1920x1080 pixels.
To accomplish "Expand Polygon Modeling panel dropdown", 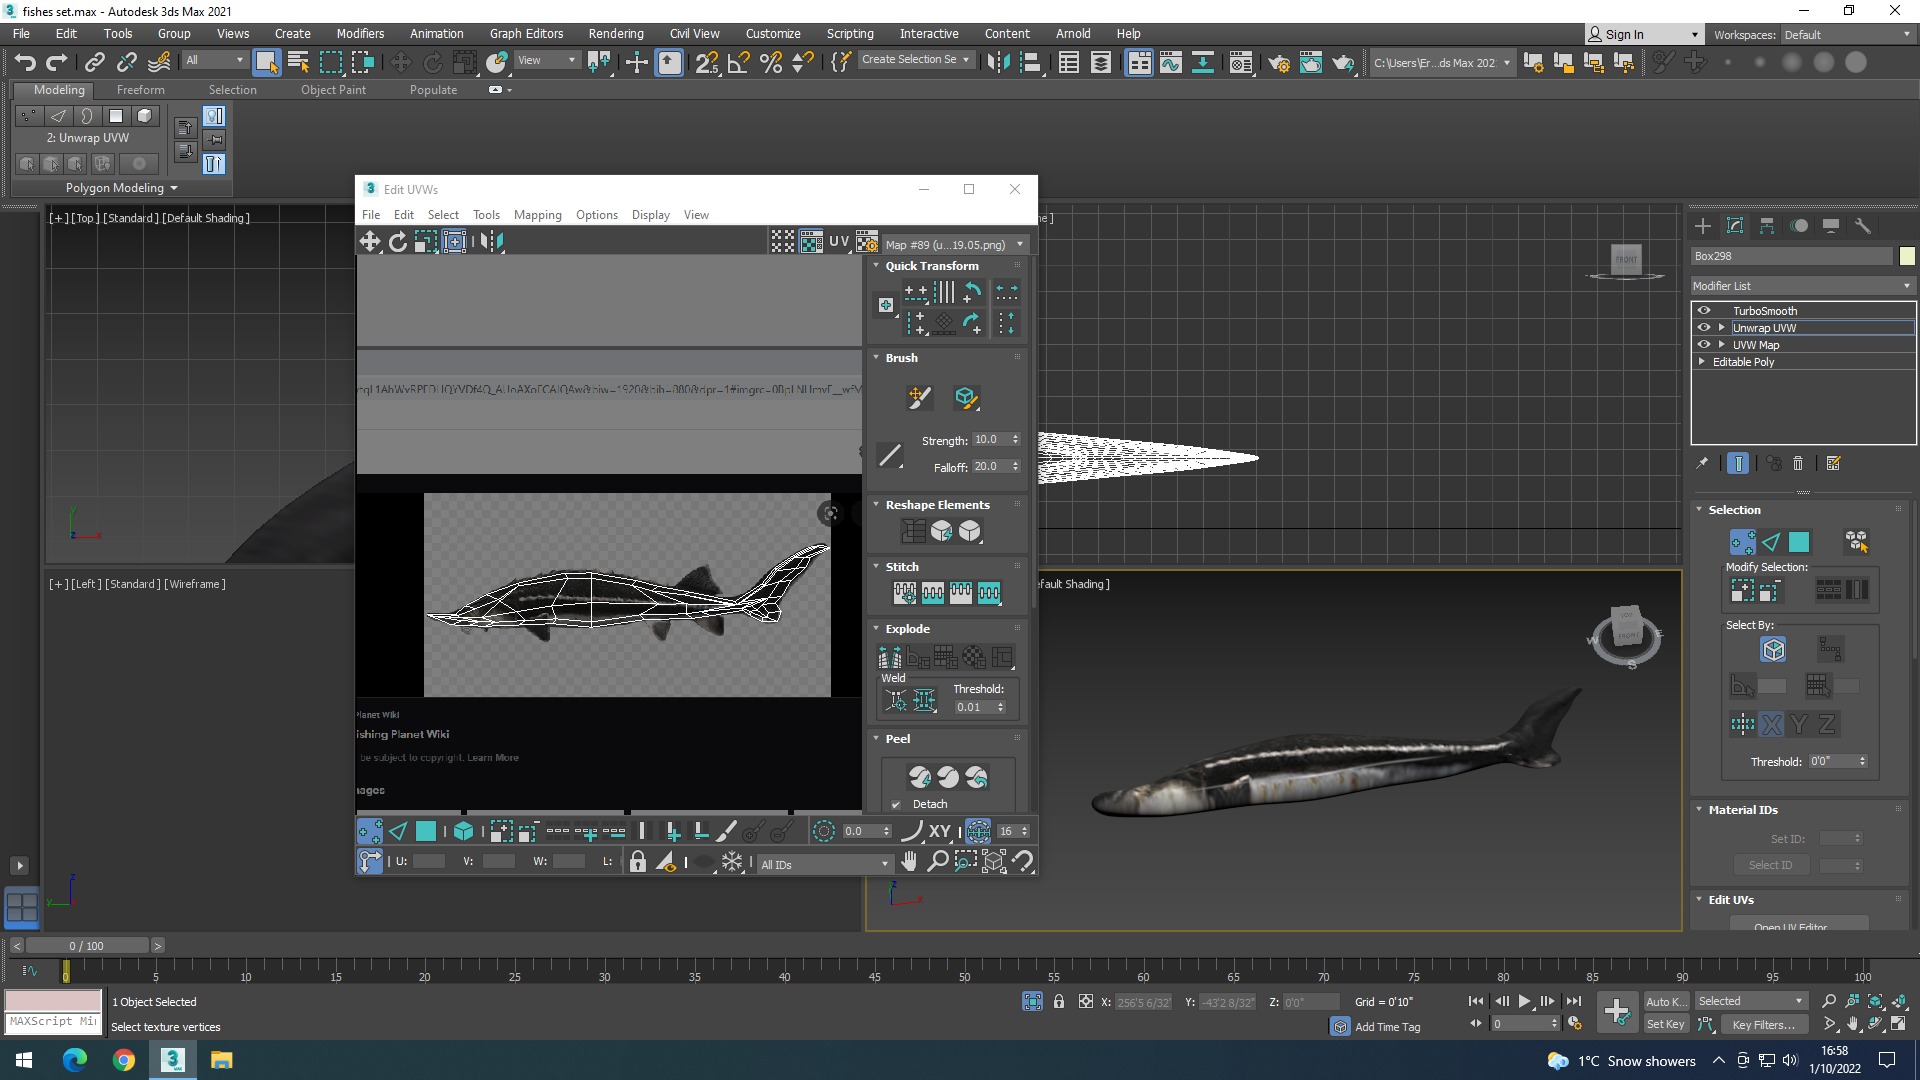I will tap(121, 188).
